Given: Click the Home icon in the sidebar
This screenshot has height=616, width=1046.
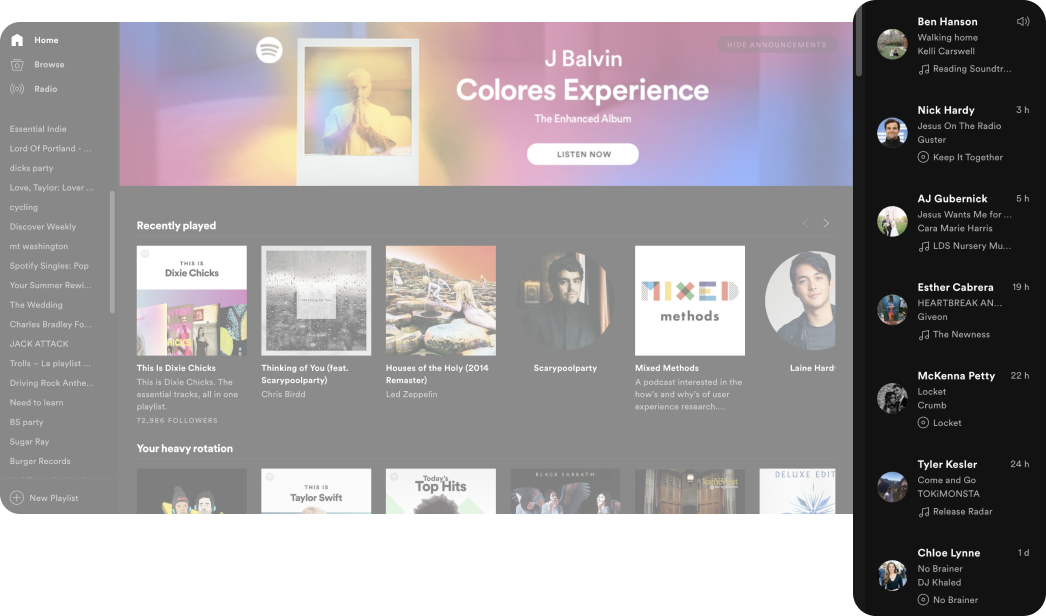Looking at the screenshot, I should click(17, 40).
